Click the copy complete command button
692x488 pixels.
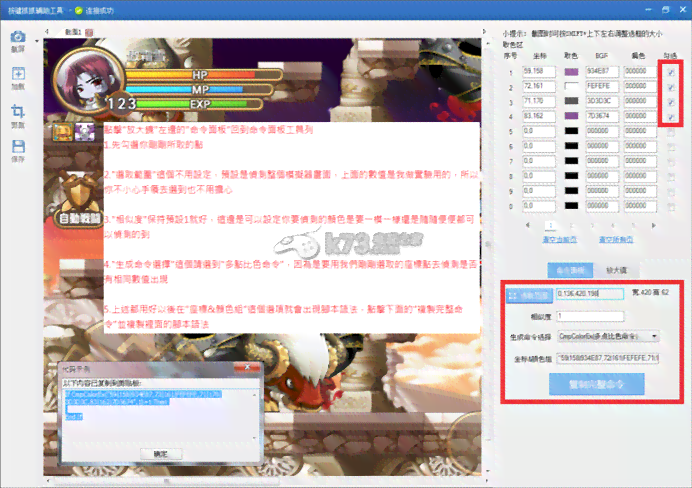click(x=597, y=384)
